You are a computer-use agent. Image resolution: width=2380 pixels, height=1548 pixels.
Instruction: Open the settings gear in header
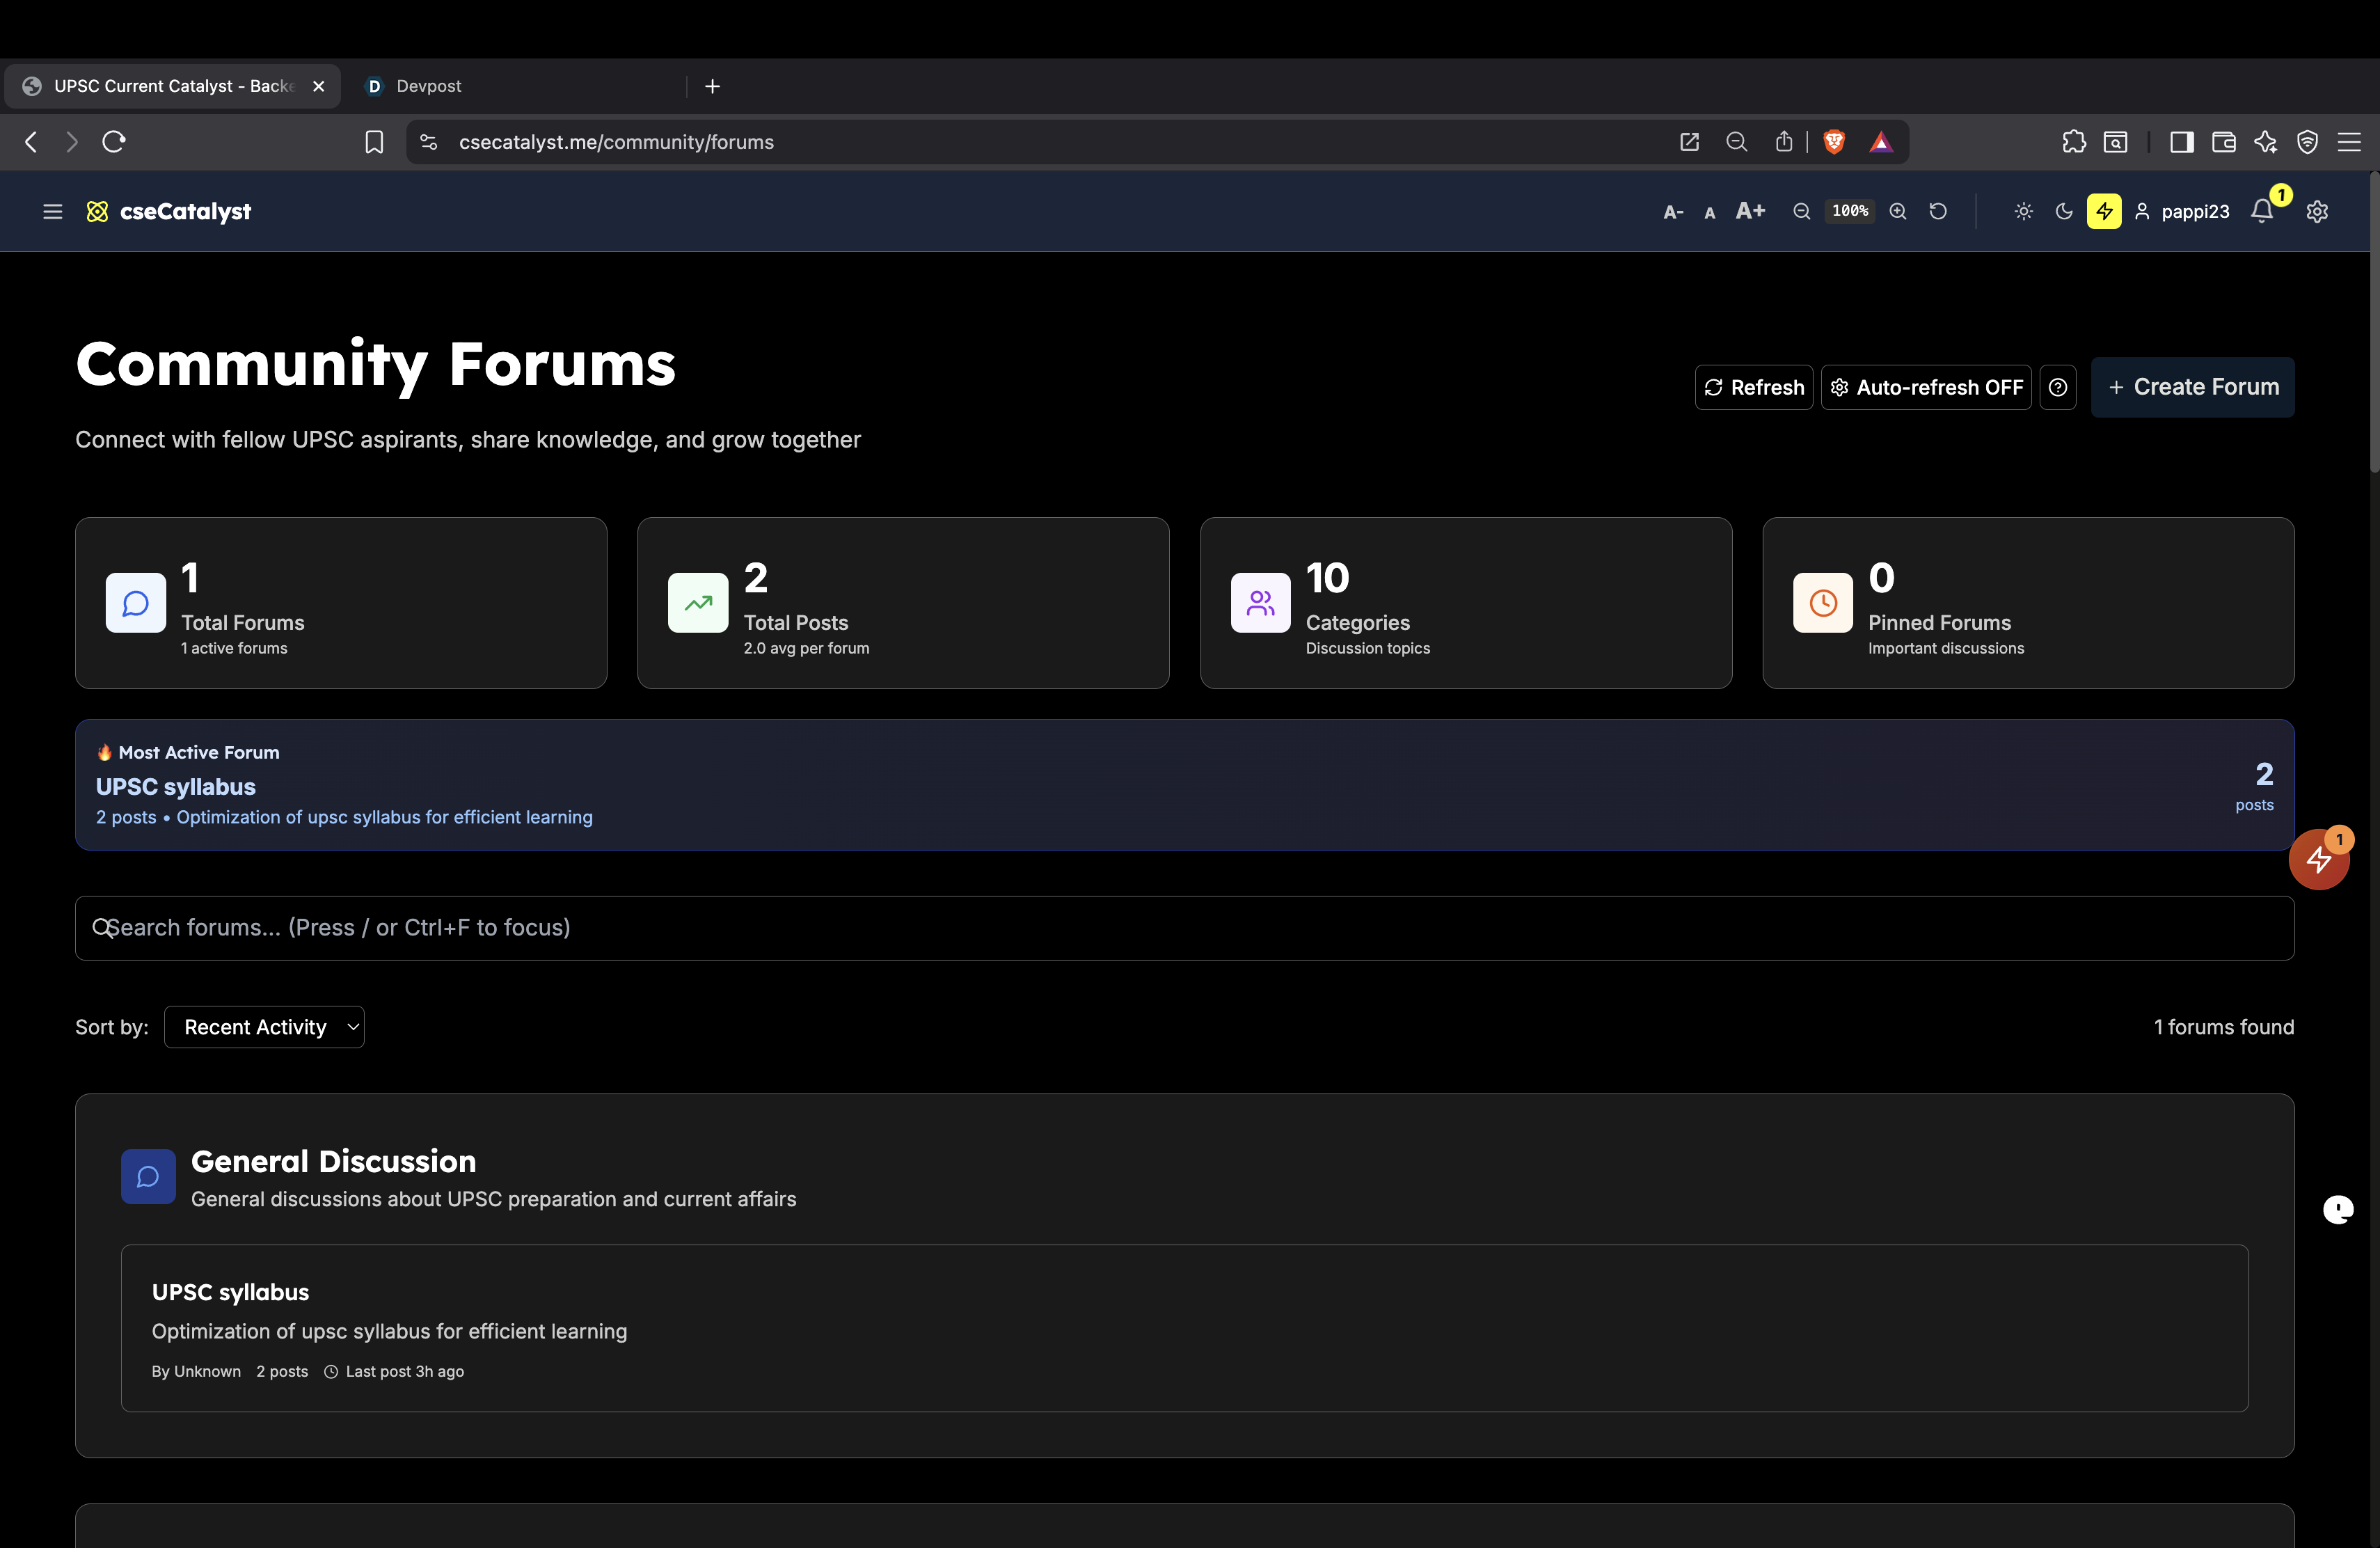coord(2317,211)
